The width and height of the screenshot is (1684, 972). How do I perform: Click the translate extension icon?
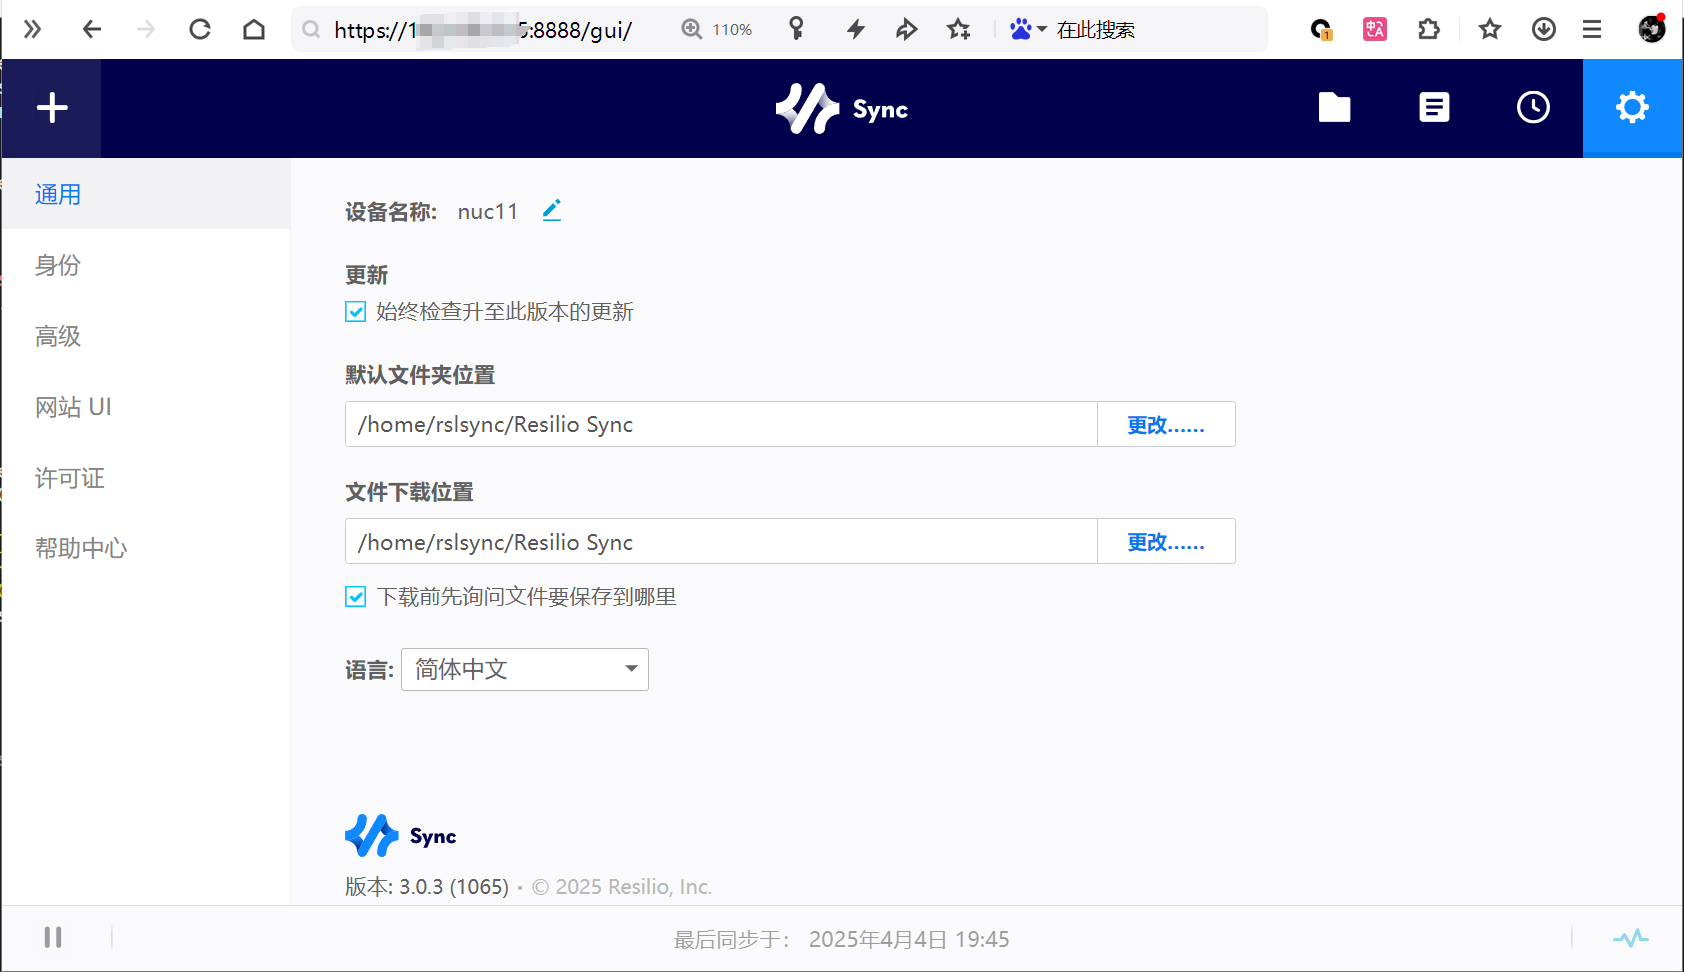pos(1375,29)
